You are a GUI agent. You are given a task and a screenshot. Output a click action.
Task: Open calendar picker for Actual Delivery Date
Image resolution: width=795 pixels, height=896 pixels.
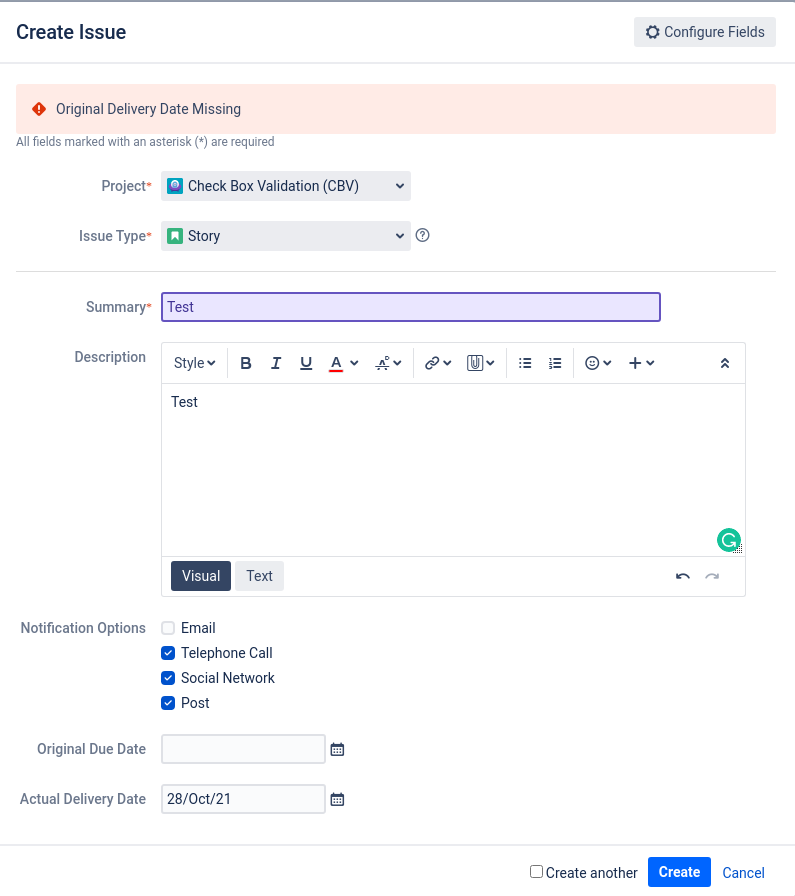click(337, 799)
